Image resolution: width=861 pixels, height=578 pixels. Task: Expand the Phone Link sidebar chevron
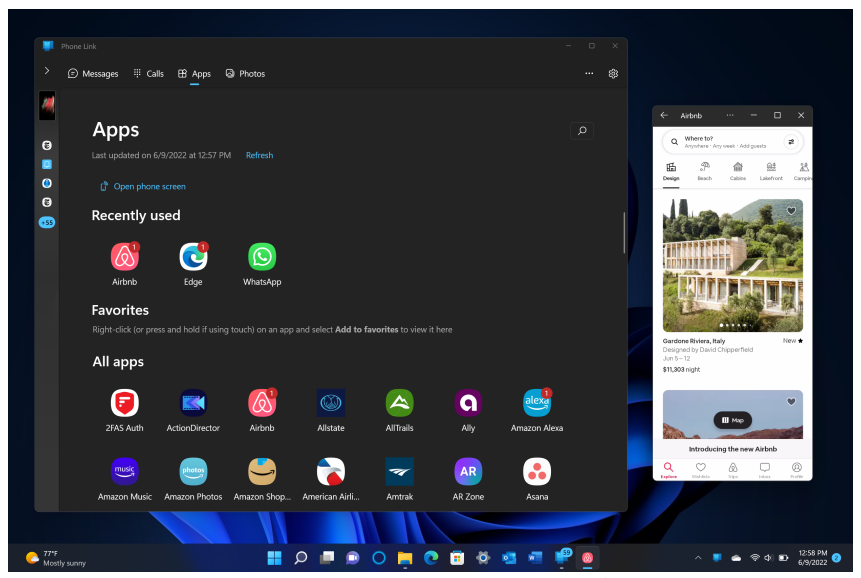pyautogui.click(x=47, y=71)
